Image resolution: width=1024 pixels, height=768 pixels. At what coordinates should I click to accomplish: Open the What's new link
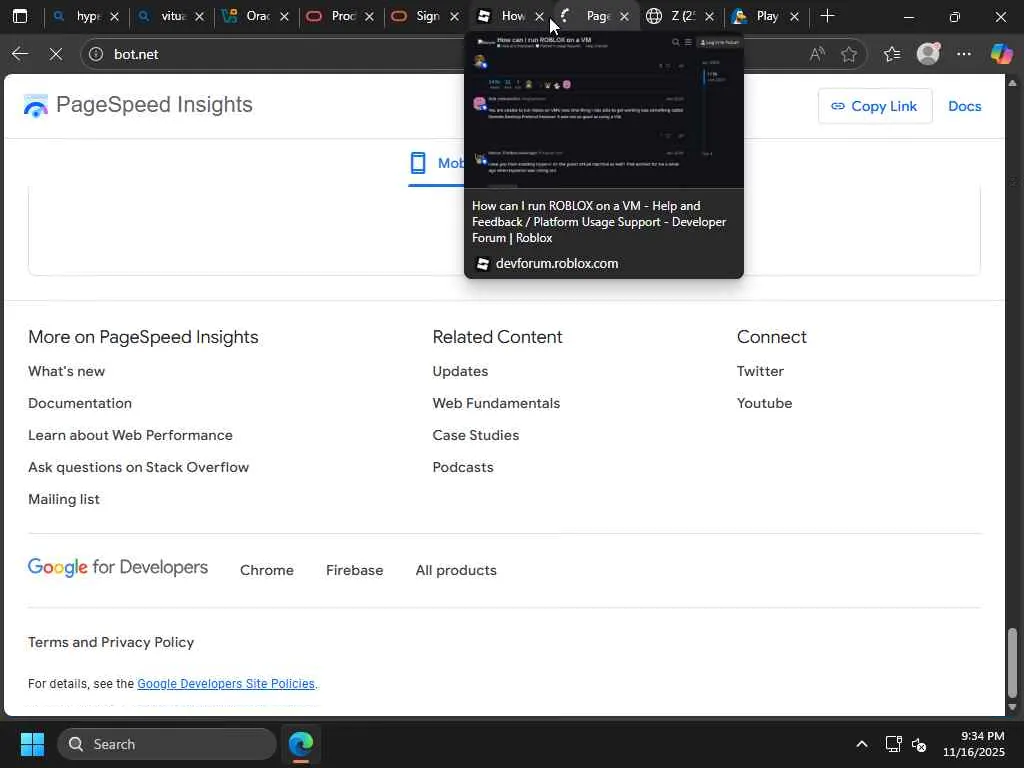(x=67, y=371)
